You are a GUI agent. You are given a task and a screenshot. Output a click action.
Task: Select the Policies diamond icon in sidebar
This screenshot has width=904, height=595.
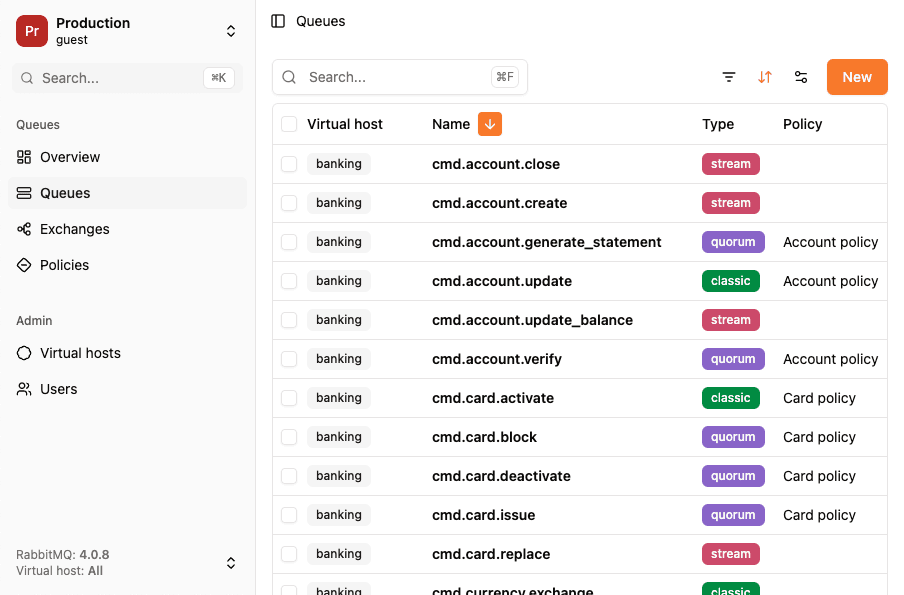click(x=22, y=265)
